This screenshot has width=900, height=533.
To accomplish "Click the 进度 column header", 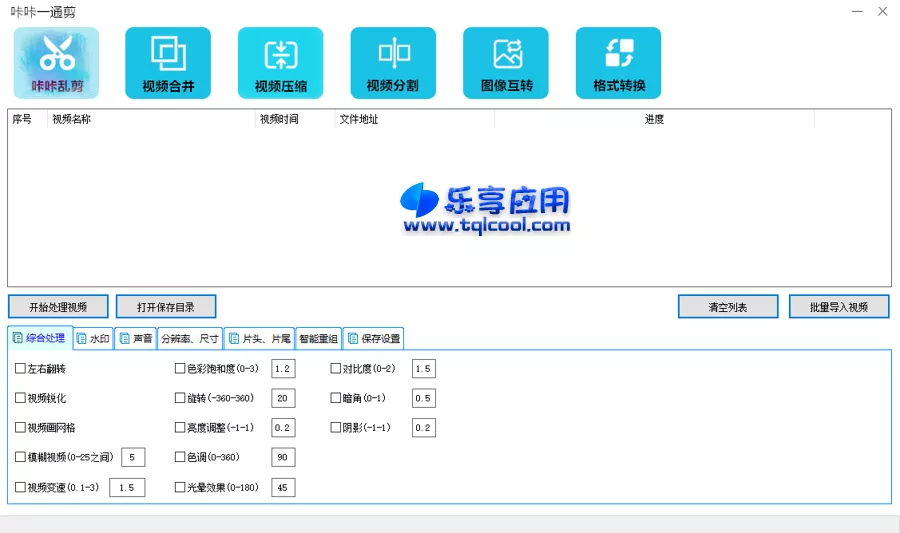I will point(654,119).
